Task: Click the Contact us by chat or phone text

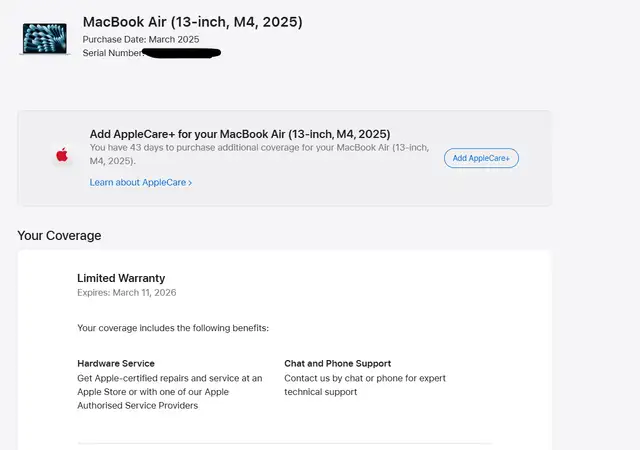Action: coord(365,385)
